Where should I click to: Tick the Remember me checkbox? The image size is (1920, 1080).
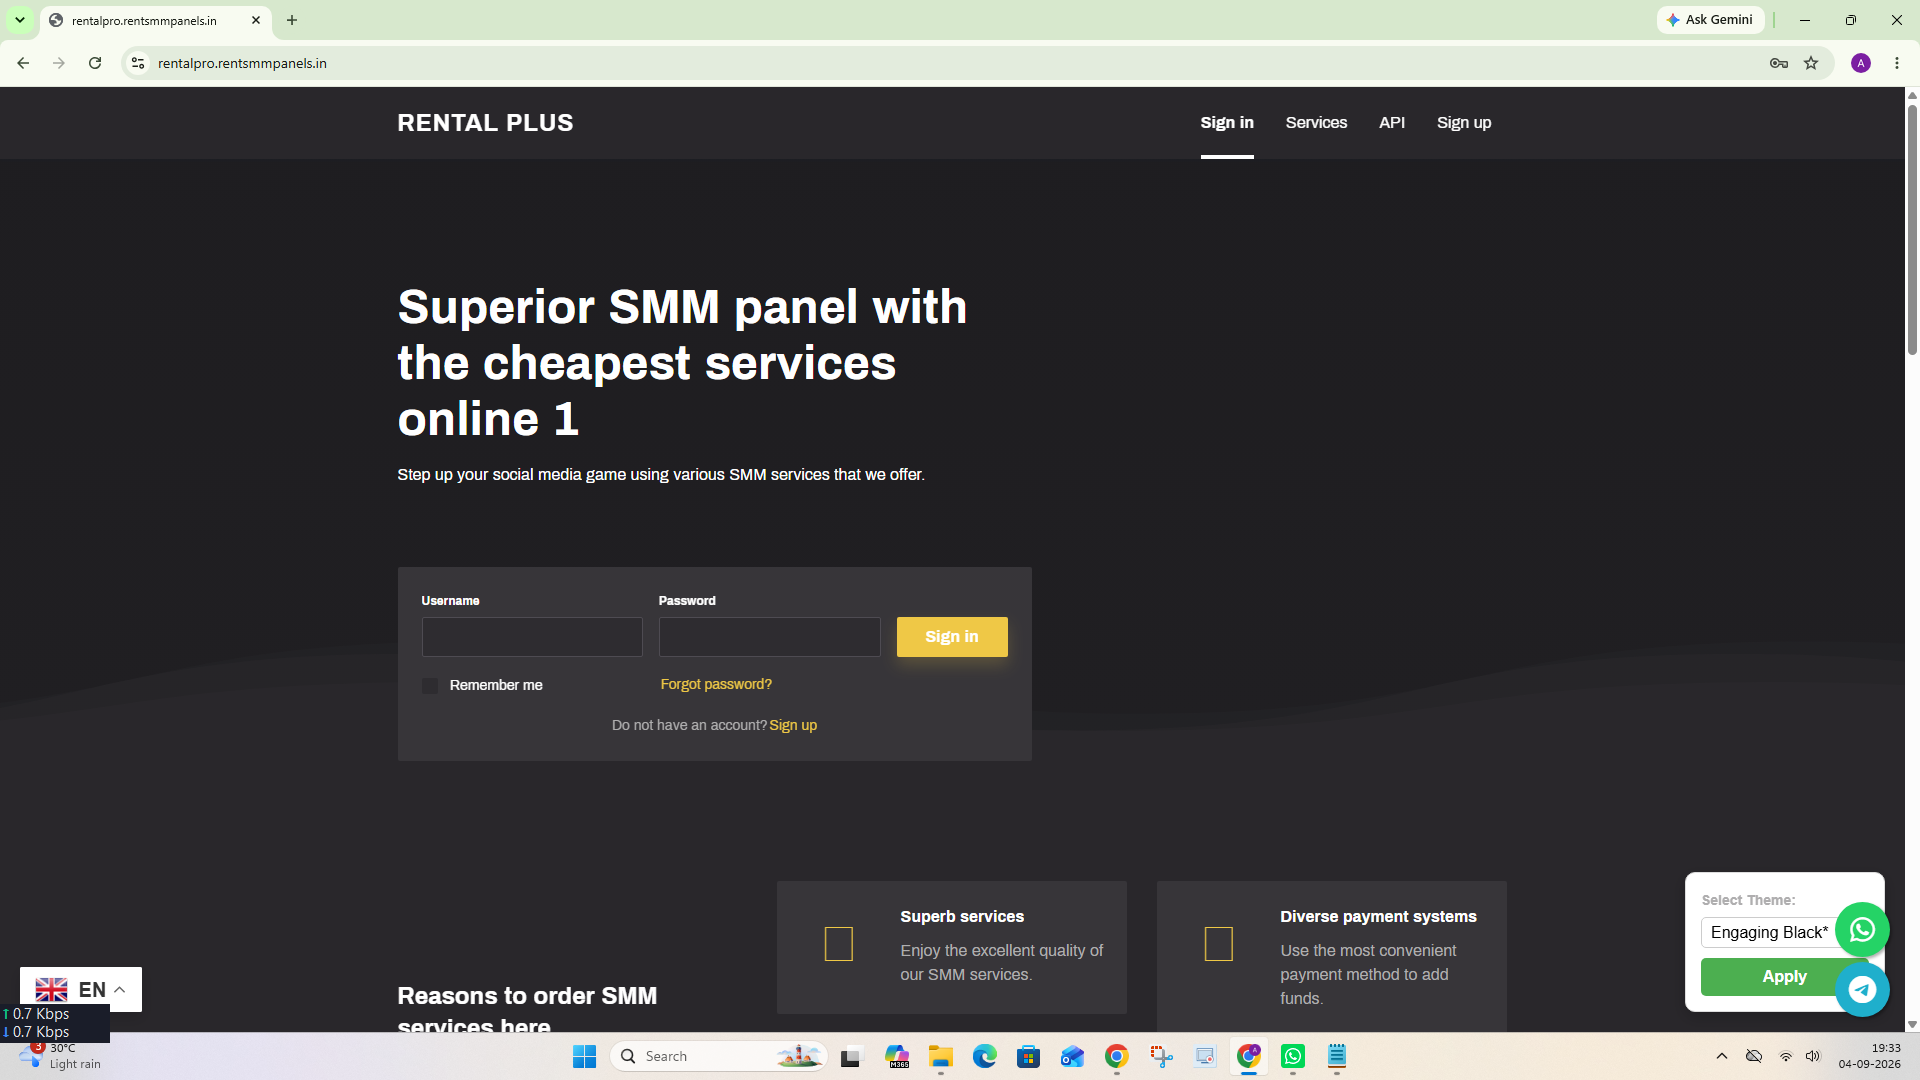(430, 686)
